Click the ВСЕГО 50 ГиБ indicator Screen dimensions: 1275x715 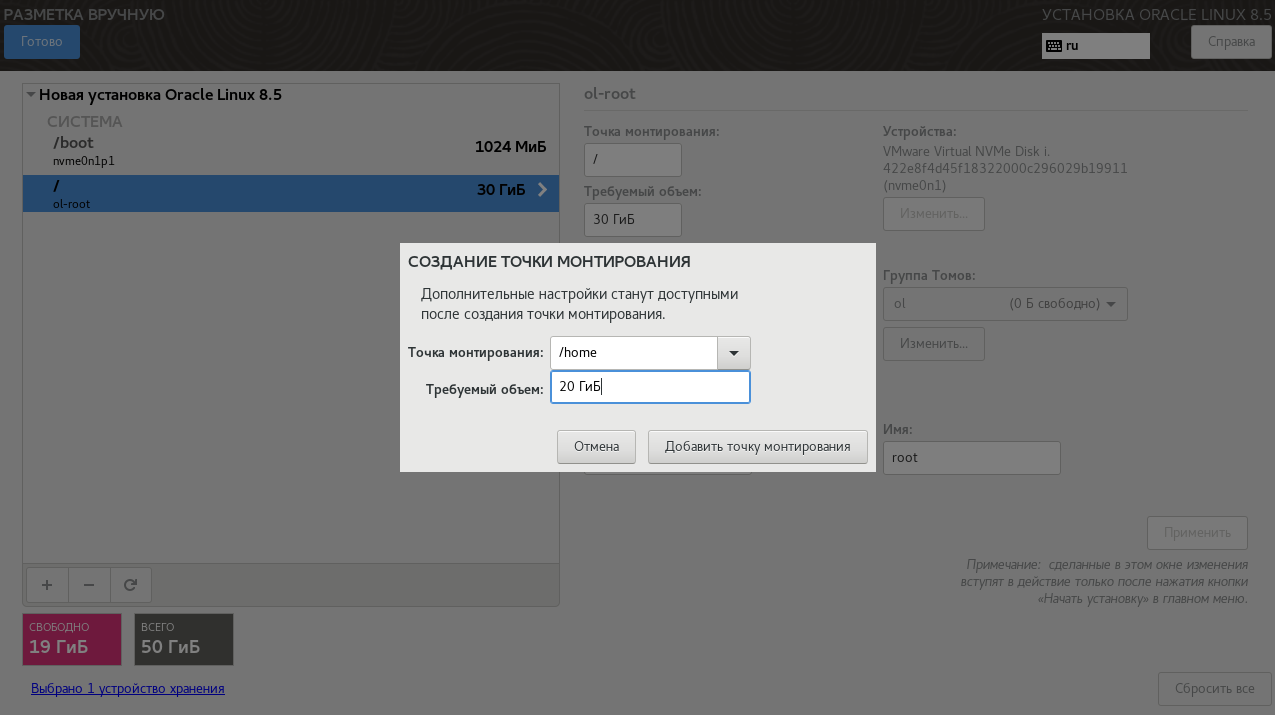pyautogui.click(x=184, y=640)
